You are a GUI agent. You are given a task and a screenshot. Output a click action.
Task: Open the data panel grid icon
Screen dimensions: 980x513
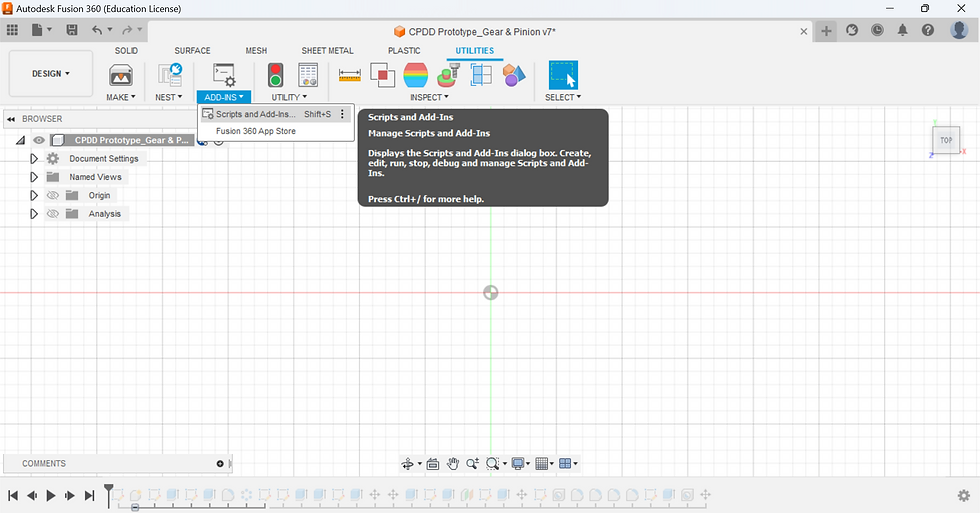(x=12, y=29)
